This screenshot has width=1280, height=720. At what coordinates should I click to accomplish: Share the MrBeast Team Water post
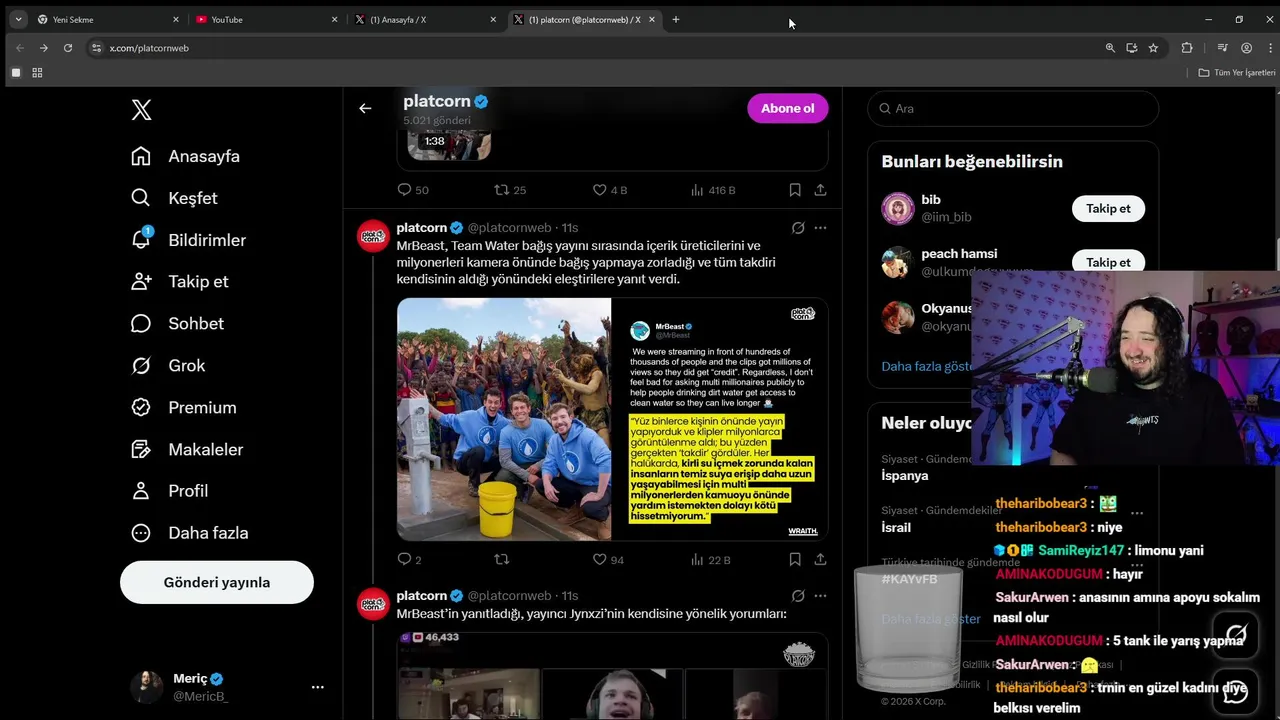coord(820,560)
